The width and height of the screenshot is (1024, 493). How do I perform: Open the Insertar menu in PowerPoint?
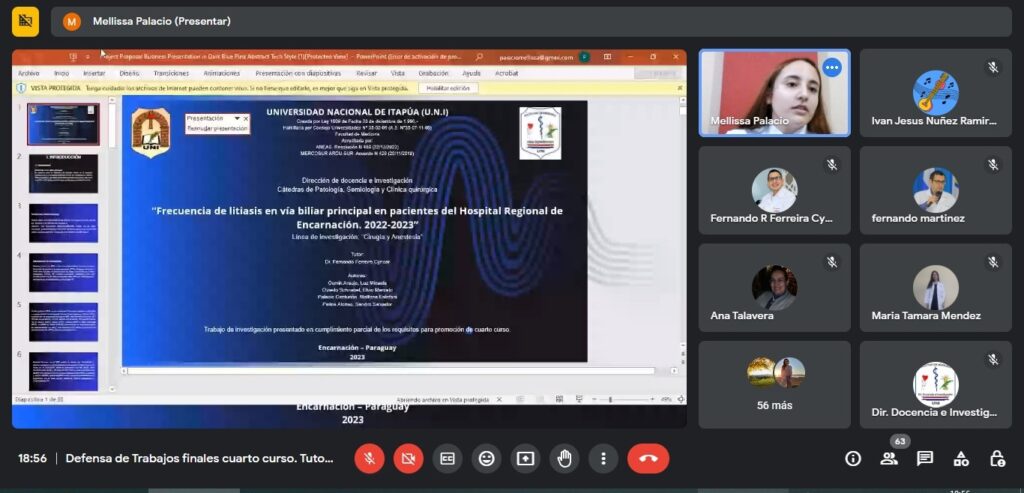coord(94,73)
